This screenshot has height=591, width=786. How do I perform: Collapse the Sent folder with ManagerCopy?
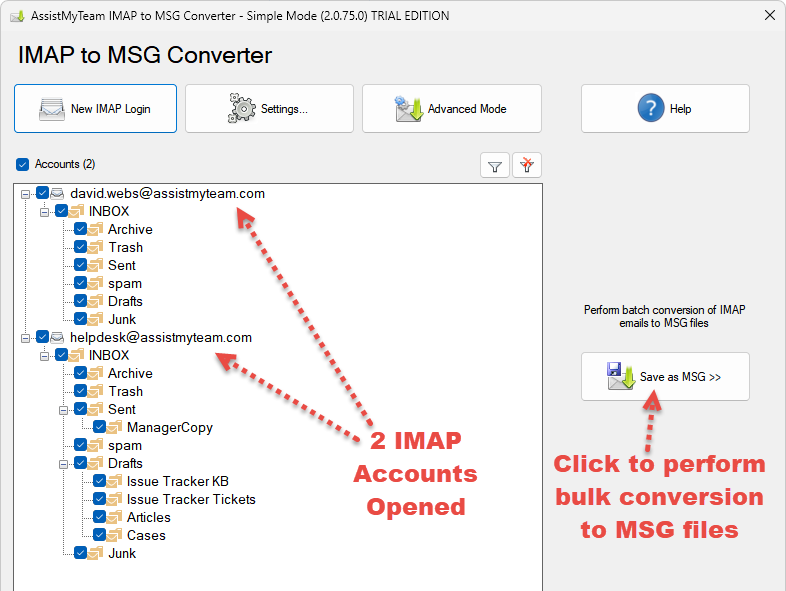[63, 410]
